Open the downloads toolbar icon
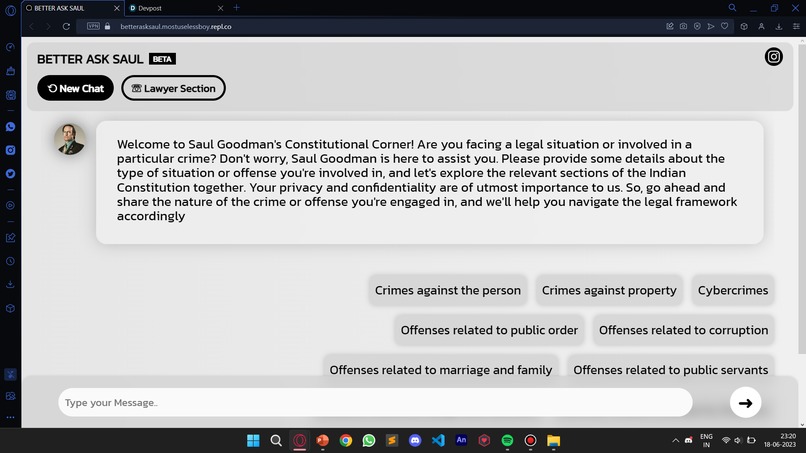Viewport: 806px width, 453px height. [779, 26]
